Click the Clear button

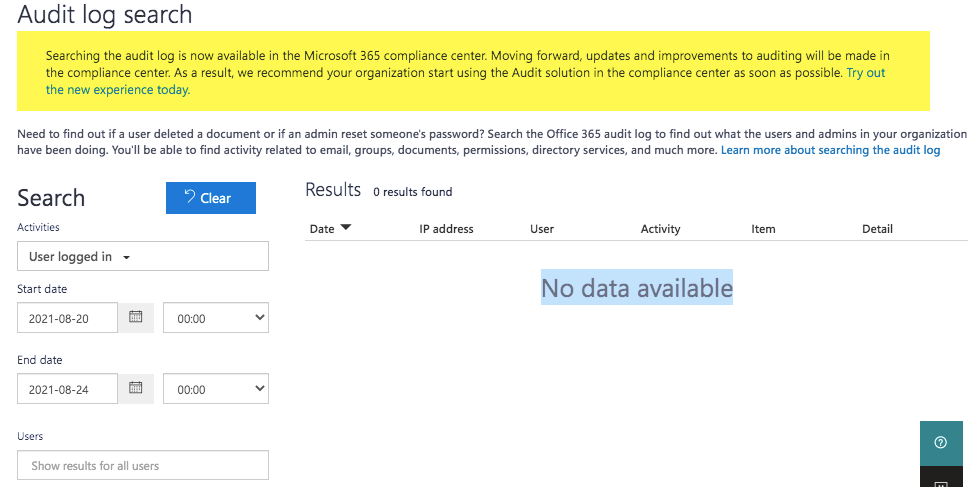[x=211, y=198]
